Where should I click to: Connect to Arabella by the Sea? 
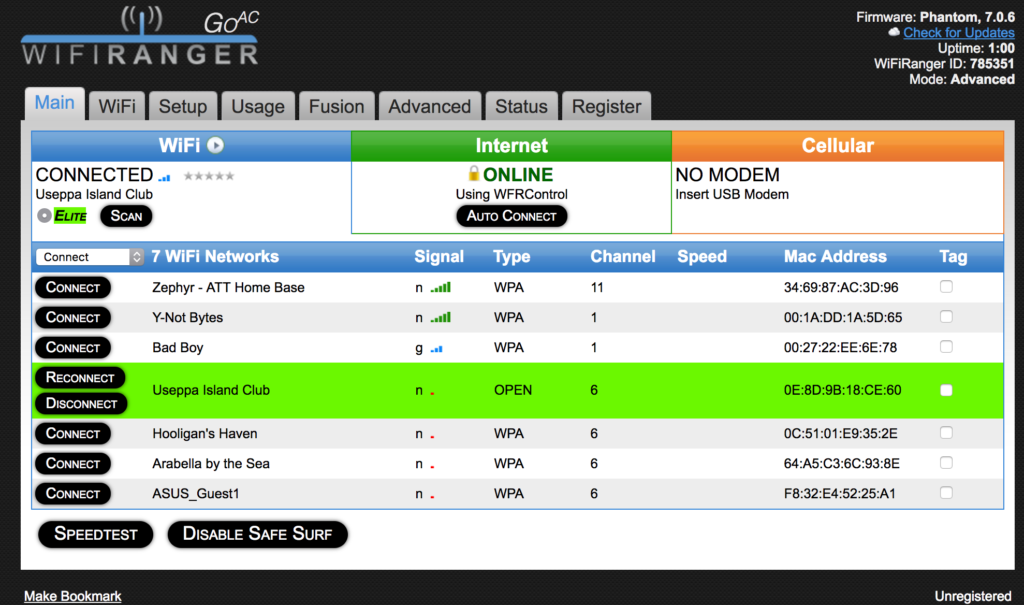click(x=73, y=464)
